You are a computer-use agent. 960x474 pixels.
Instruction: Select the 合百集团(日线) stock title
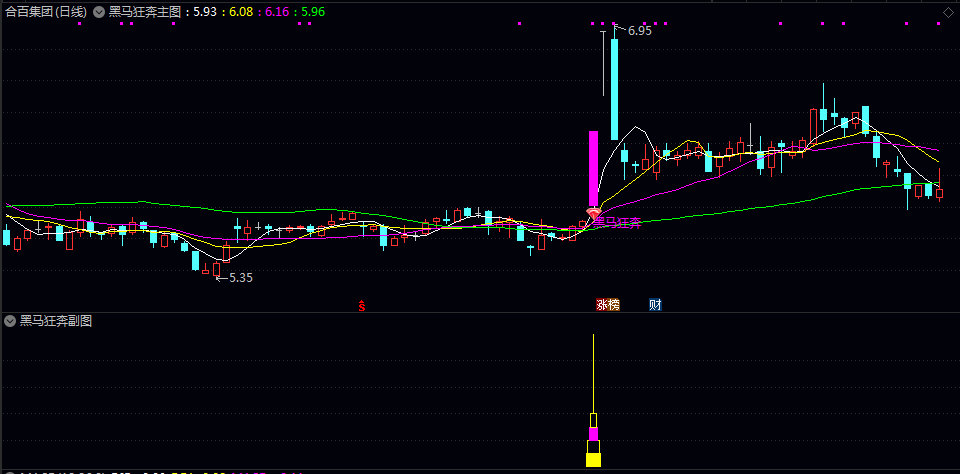tap(47, 12)
